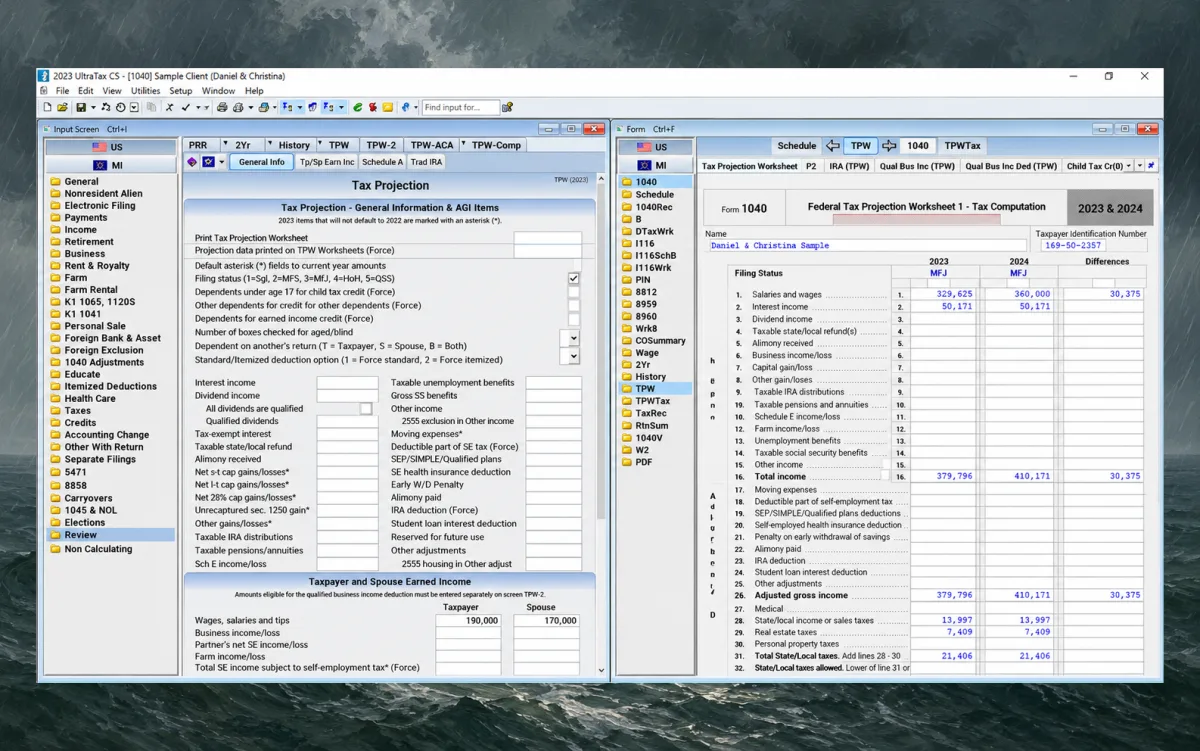Open the save icon dropdown arrow
The image size is (1200, 751).
93,107
